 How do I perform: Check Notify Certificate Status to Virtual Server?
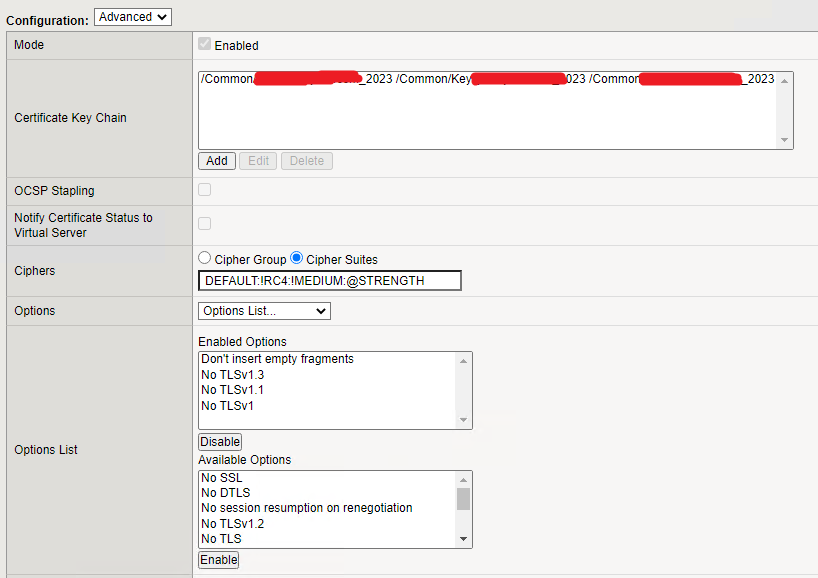click(204, 223)
